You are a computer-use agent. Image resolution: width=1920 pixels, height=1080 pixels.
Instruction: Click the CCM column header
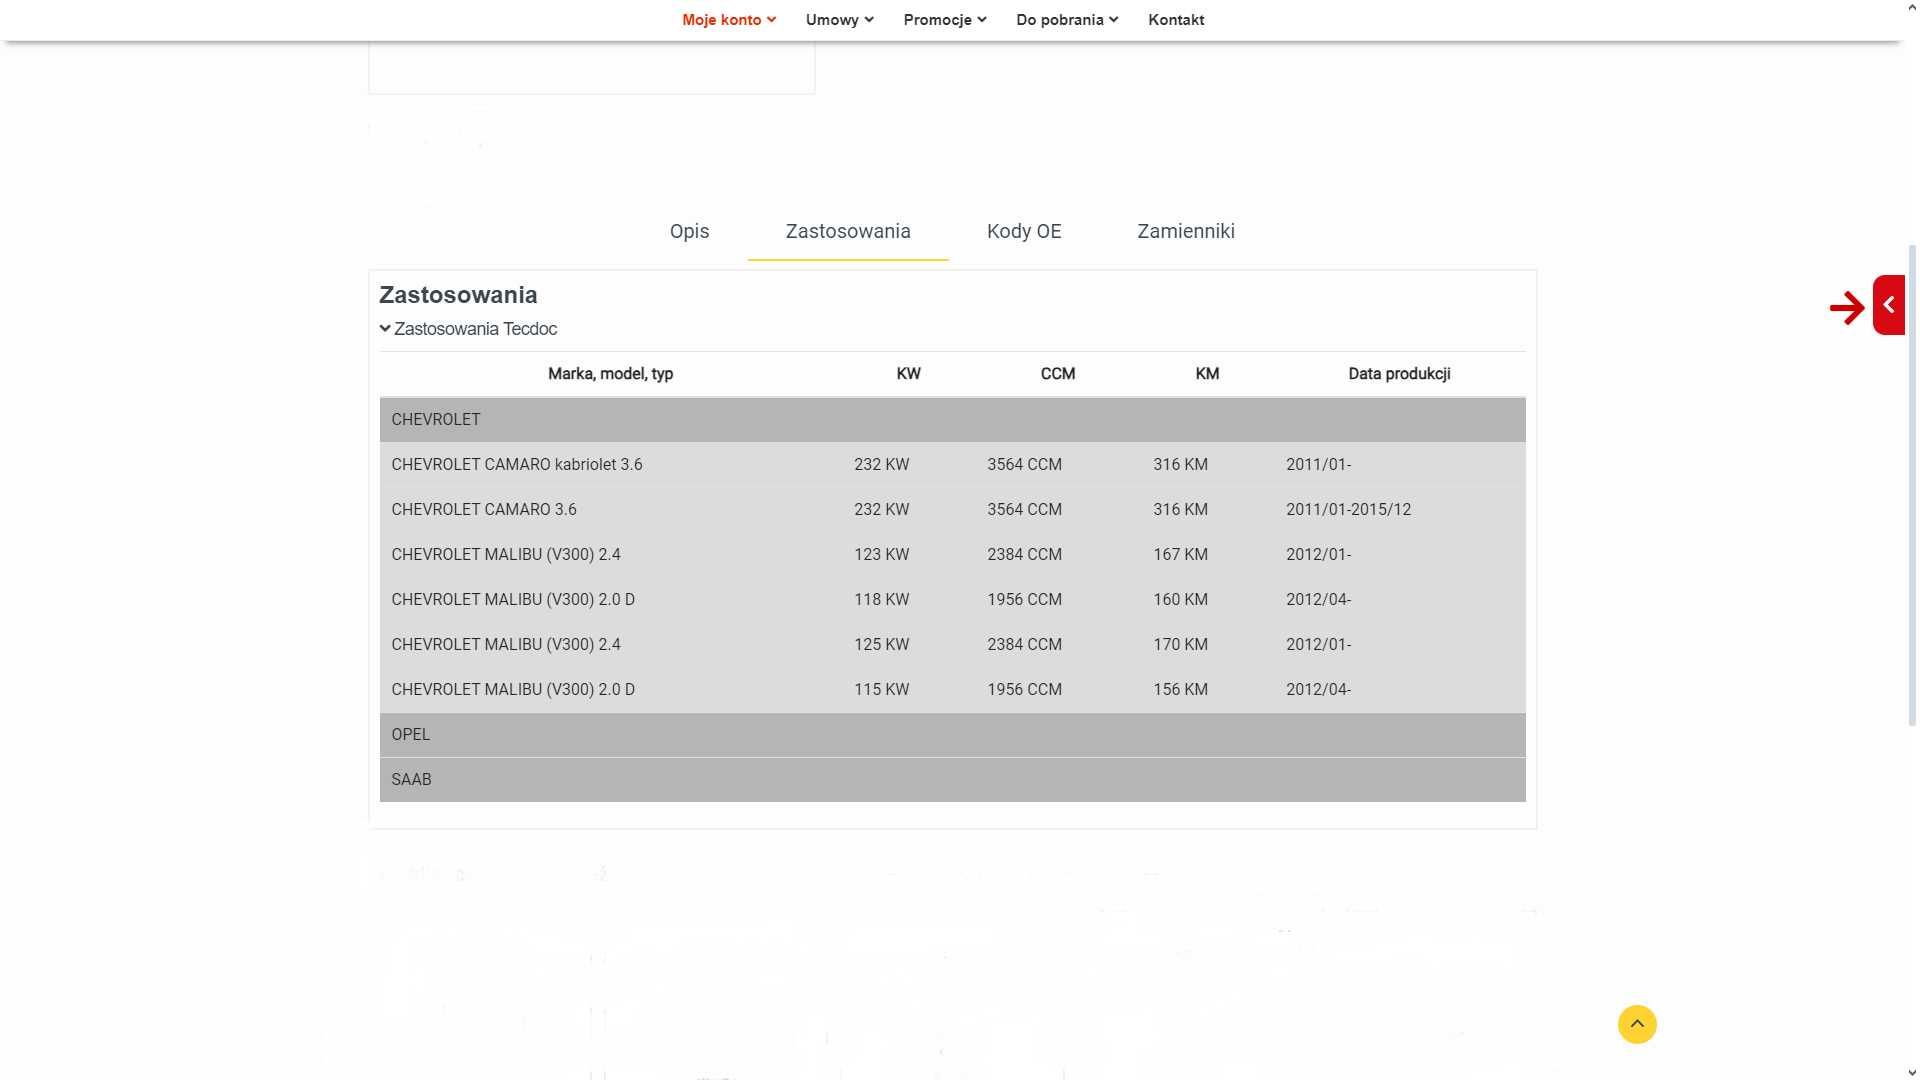(x=1057, y=374)
